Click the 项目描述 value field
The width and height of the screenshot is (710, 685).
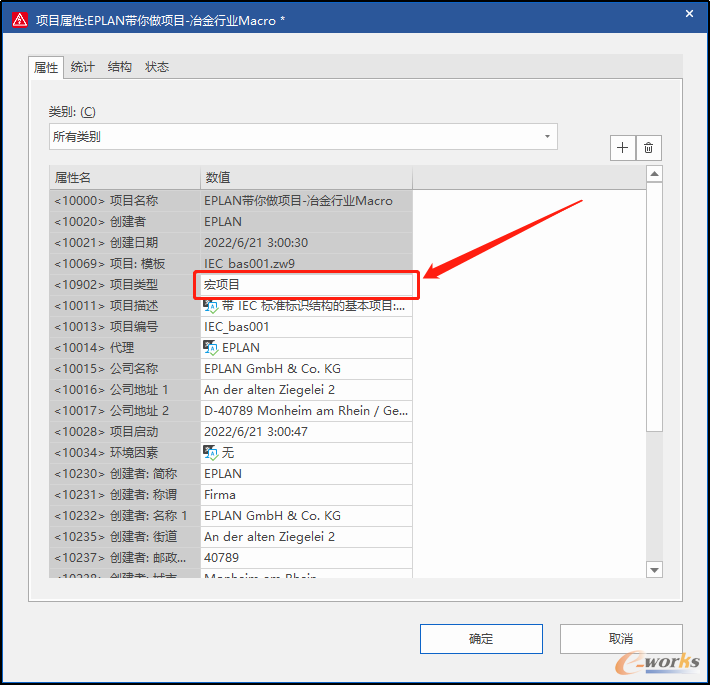307,306
